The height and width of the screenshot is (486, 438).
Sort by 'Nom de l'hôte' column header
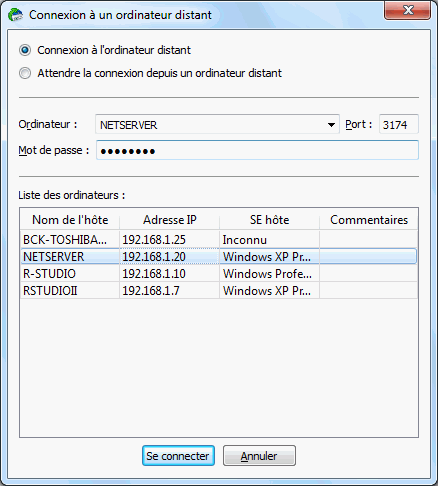click(x=70, y=220)
